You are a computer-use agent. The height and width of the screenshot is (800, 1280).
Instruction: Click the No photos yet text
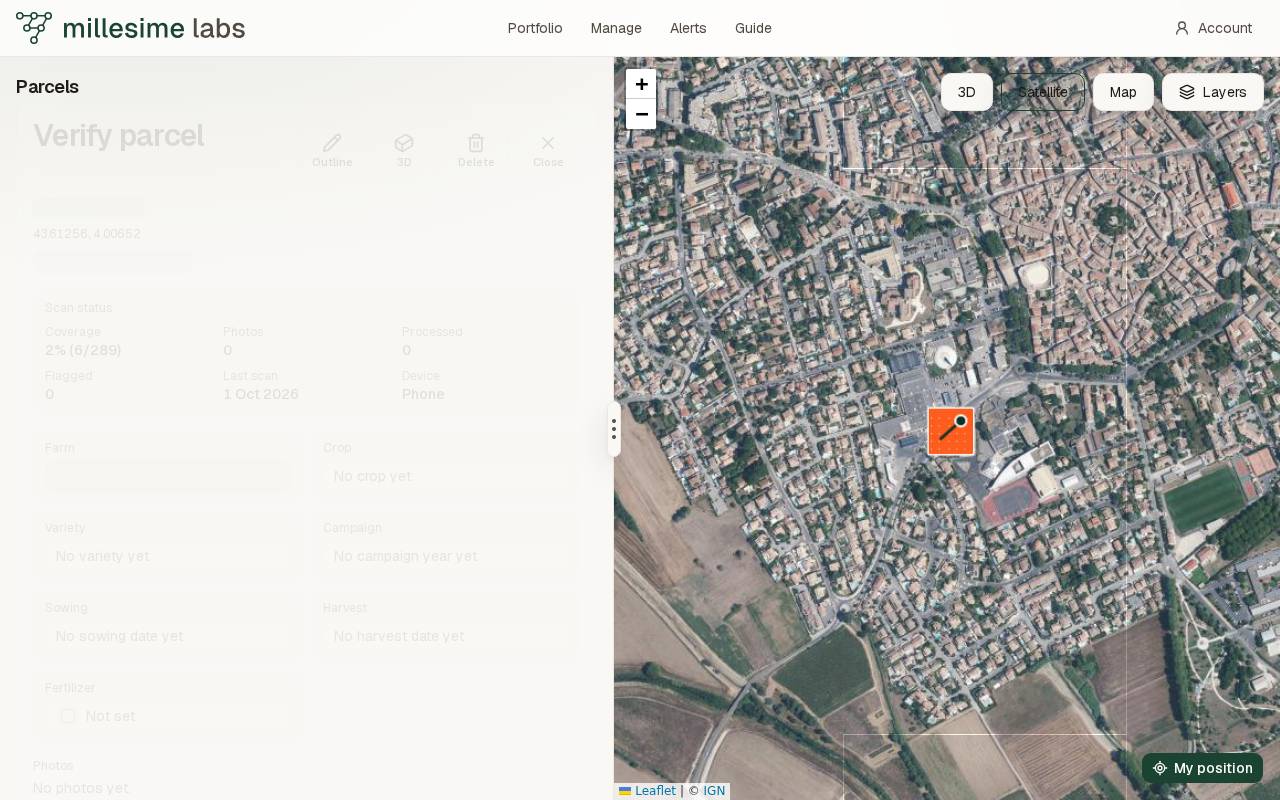point(81,788)
